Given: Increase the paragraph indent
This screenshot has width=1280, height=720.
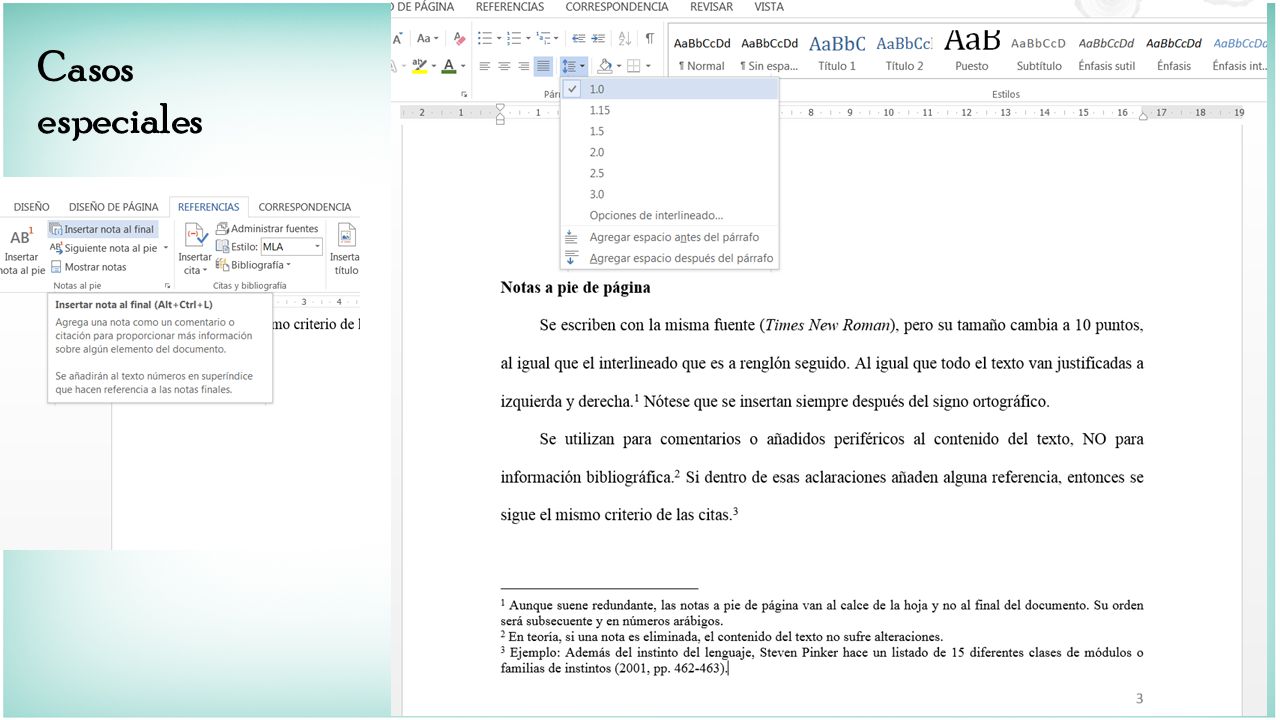Looking at the screenshot, I should tap(599, 38).
